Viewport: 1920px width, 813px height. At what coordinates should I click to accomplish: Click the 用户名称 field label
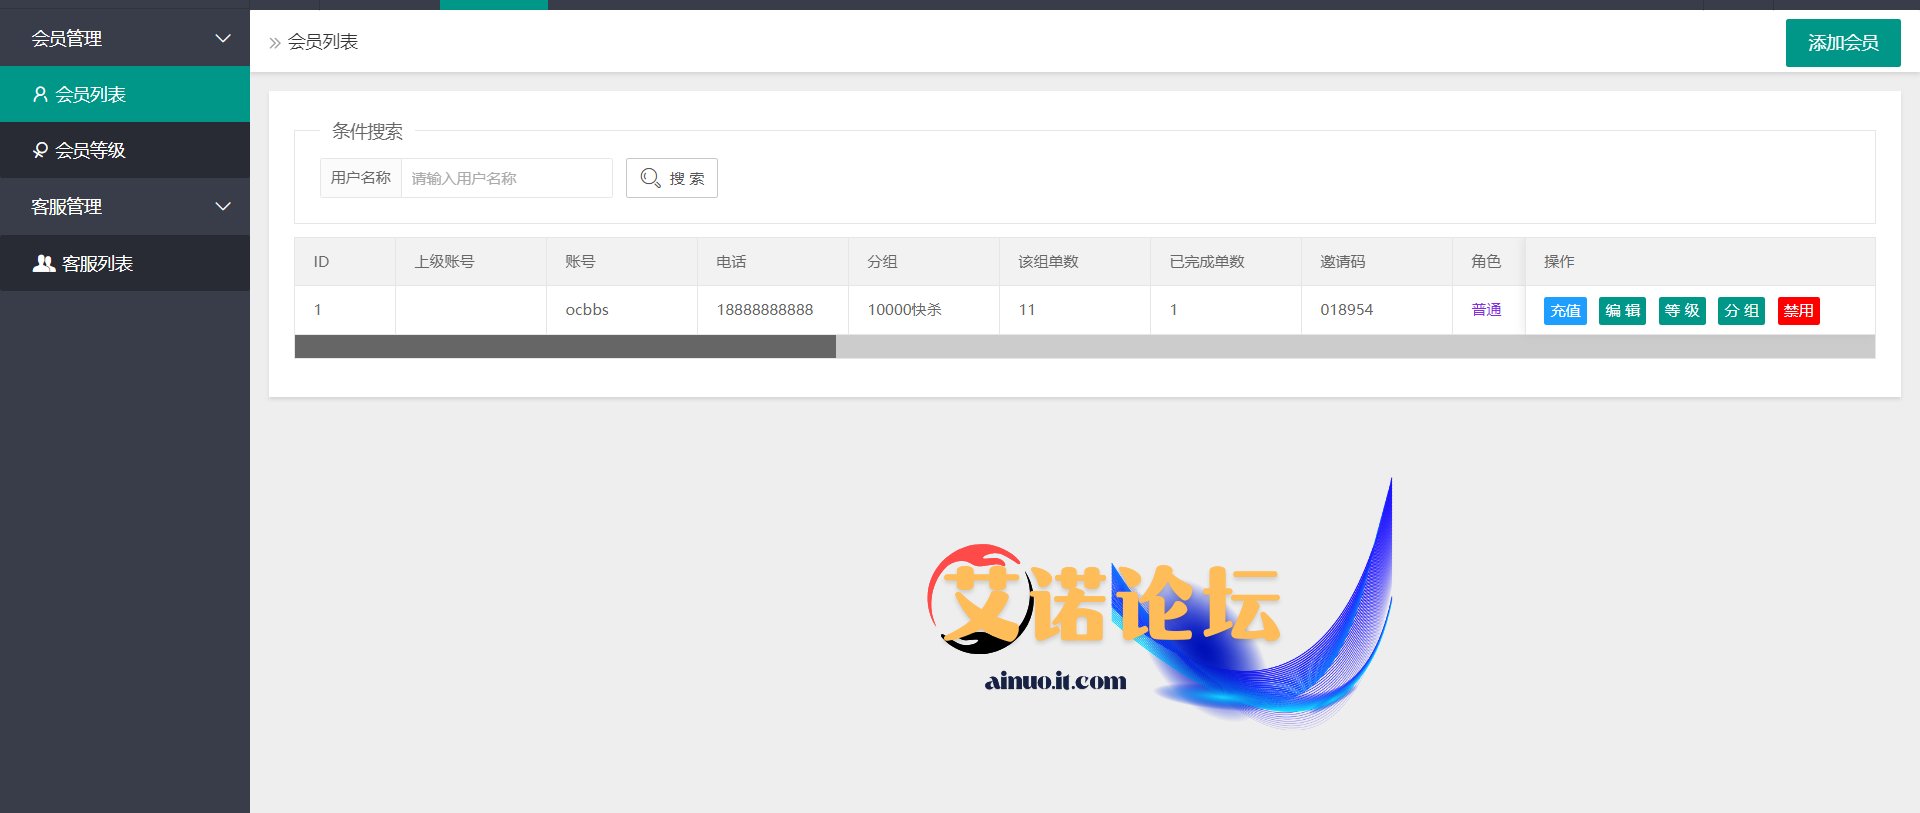tap(360, 178)
